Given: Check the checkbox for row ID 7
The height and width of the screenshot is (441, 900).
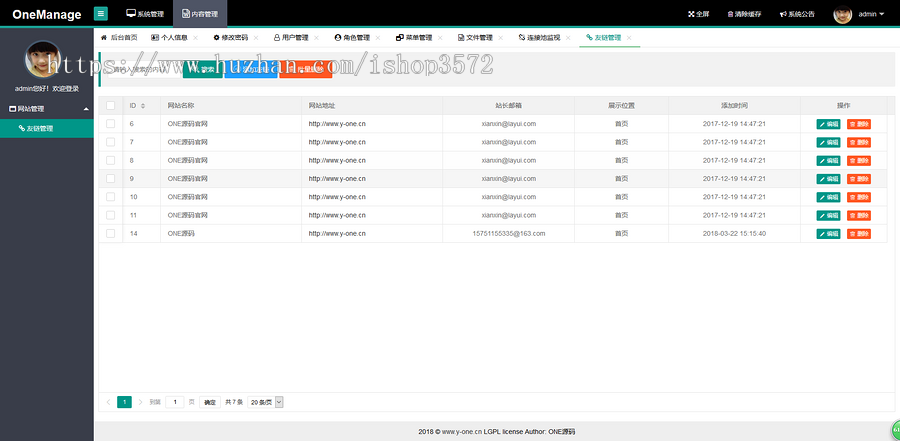Looking at the screenshot, I should click(111, 142).
